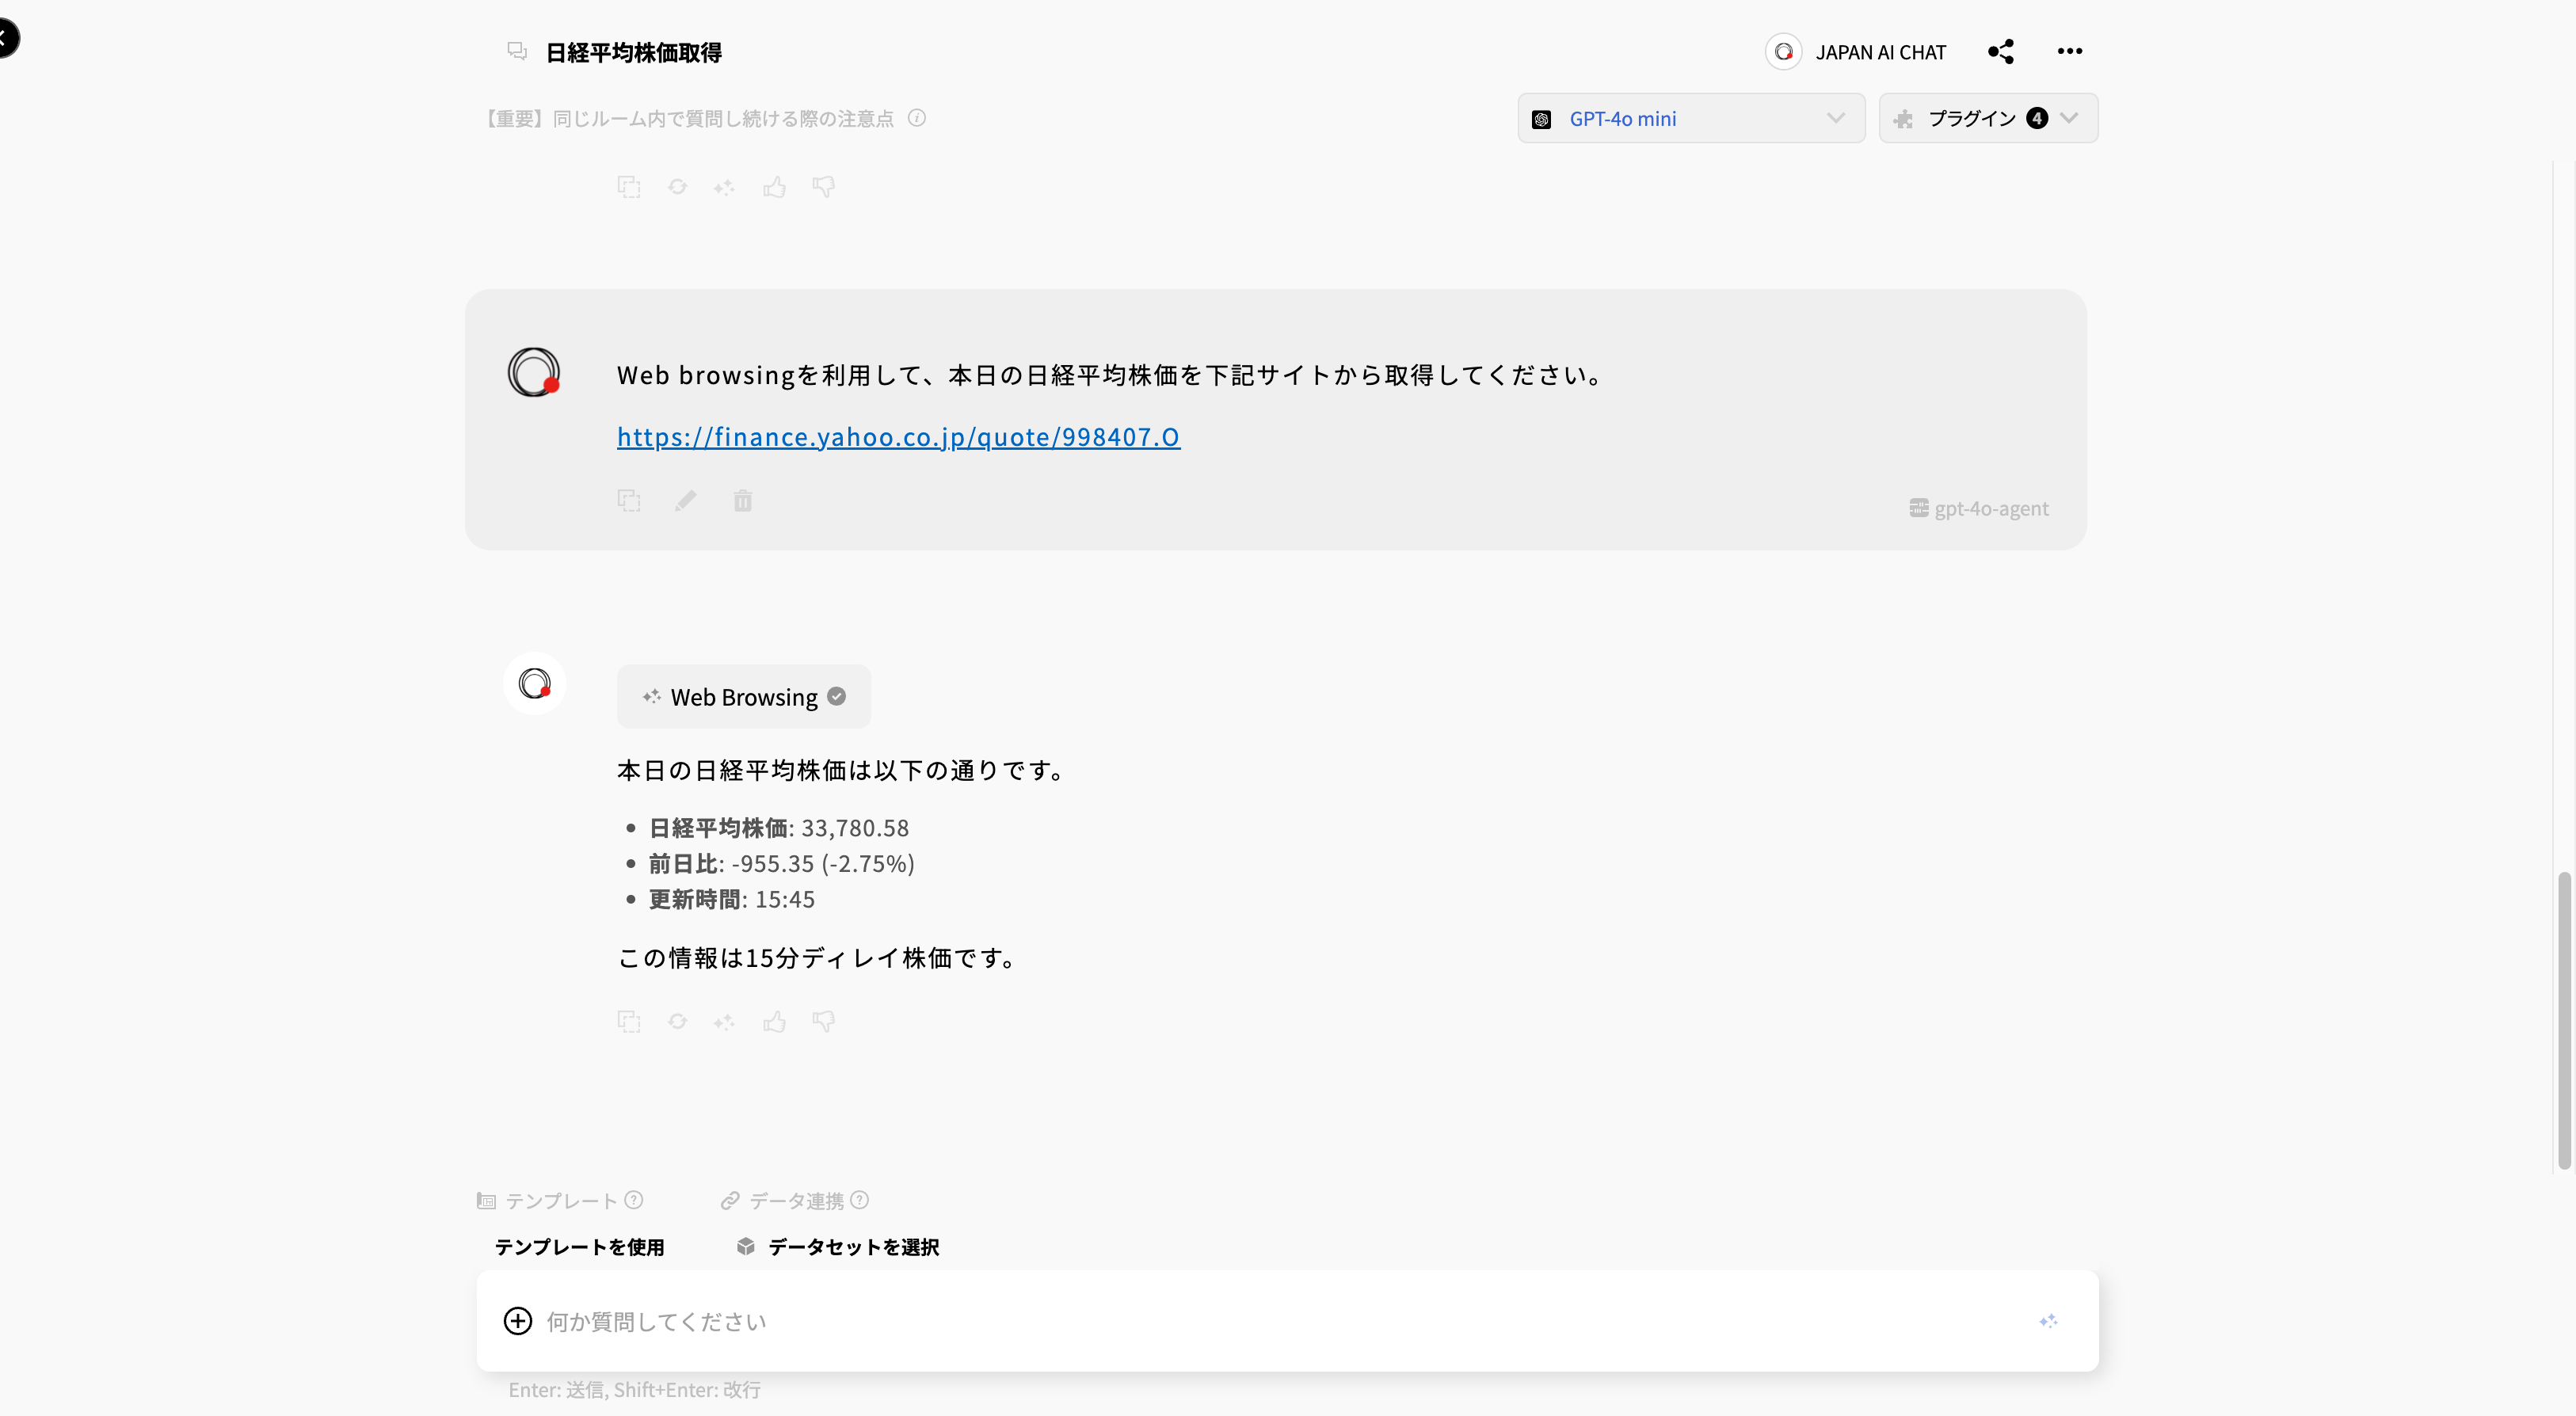Give a thumbs up to the response

(x=775, y=1021)
